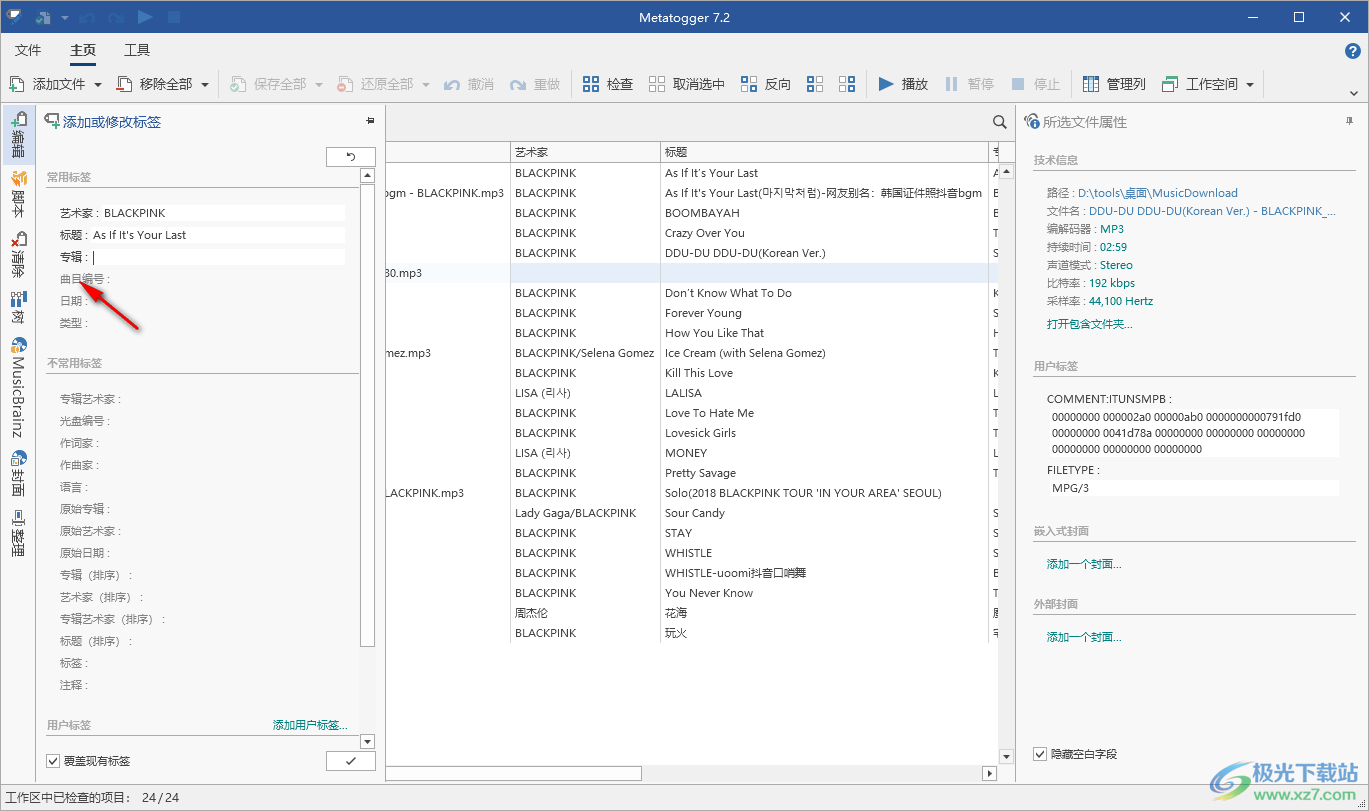Click the Play (播放) toolbar button
This screenshot has height=811, width=1369.
pos(903,84)
